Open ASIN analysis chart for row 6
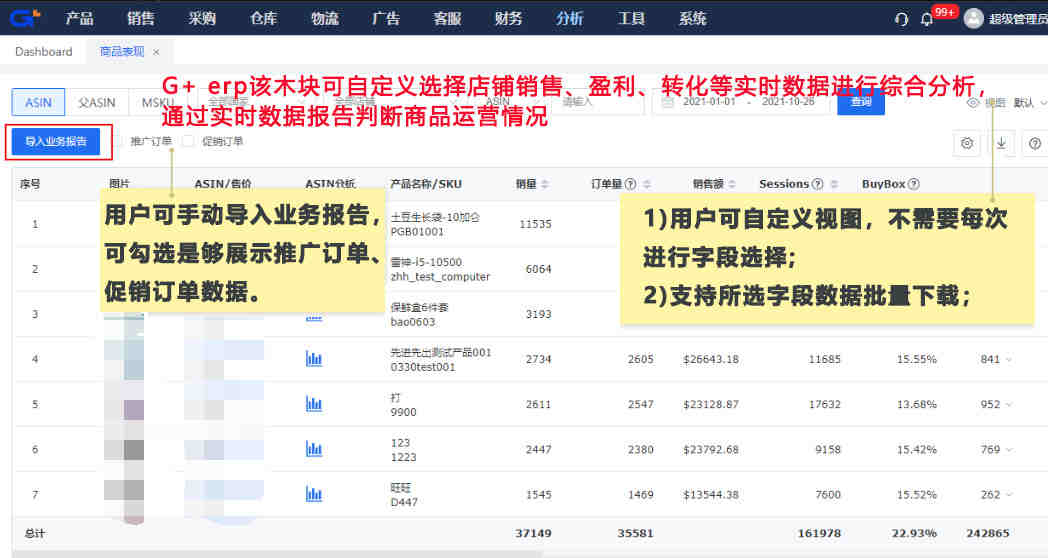This screenshot has height=558, width=1048. point(313,449)
